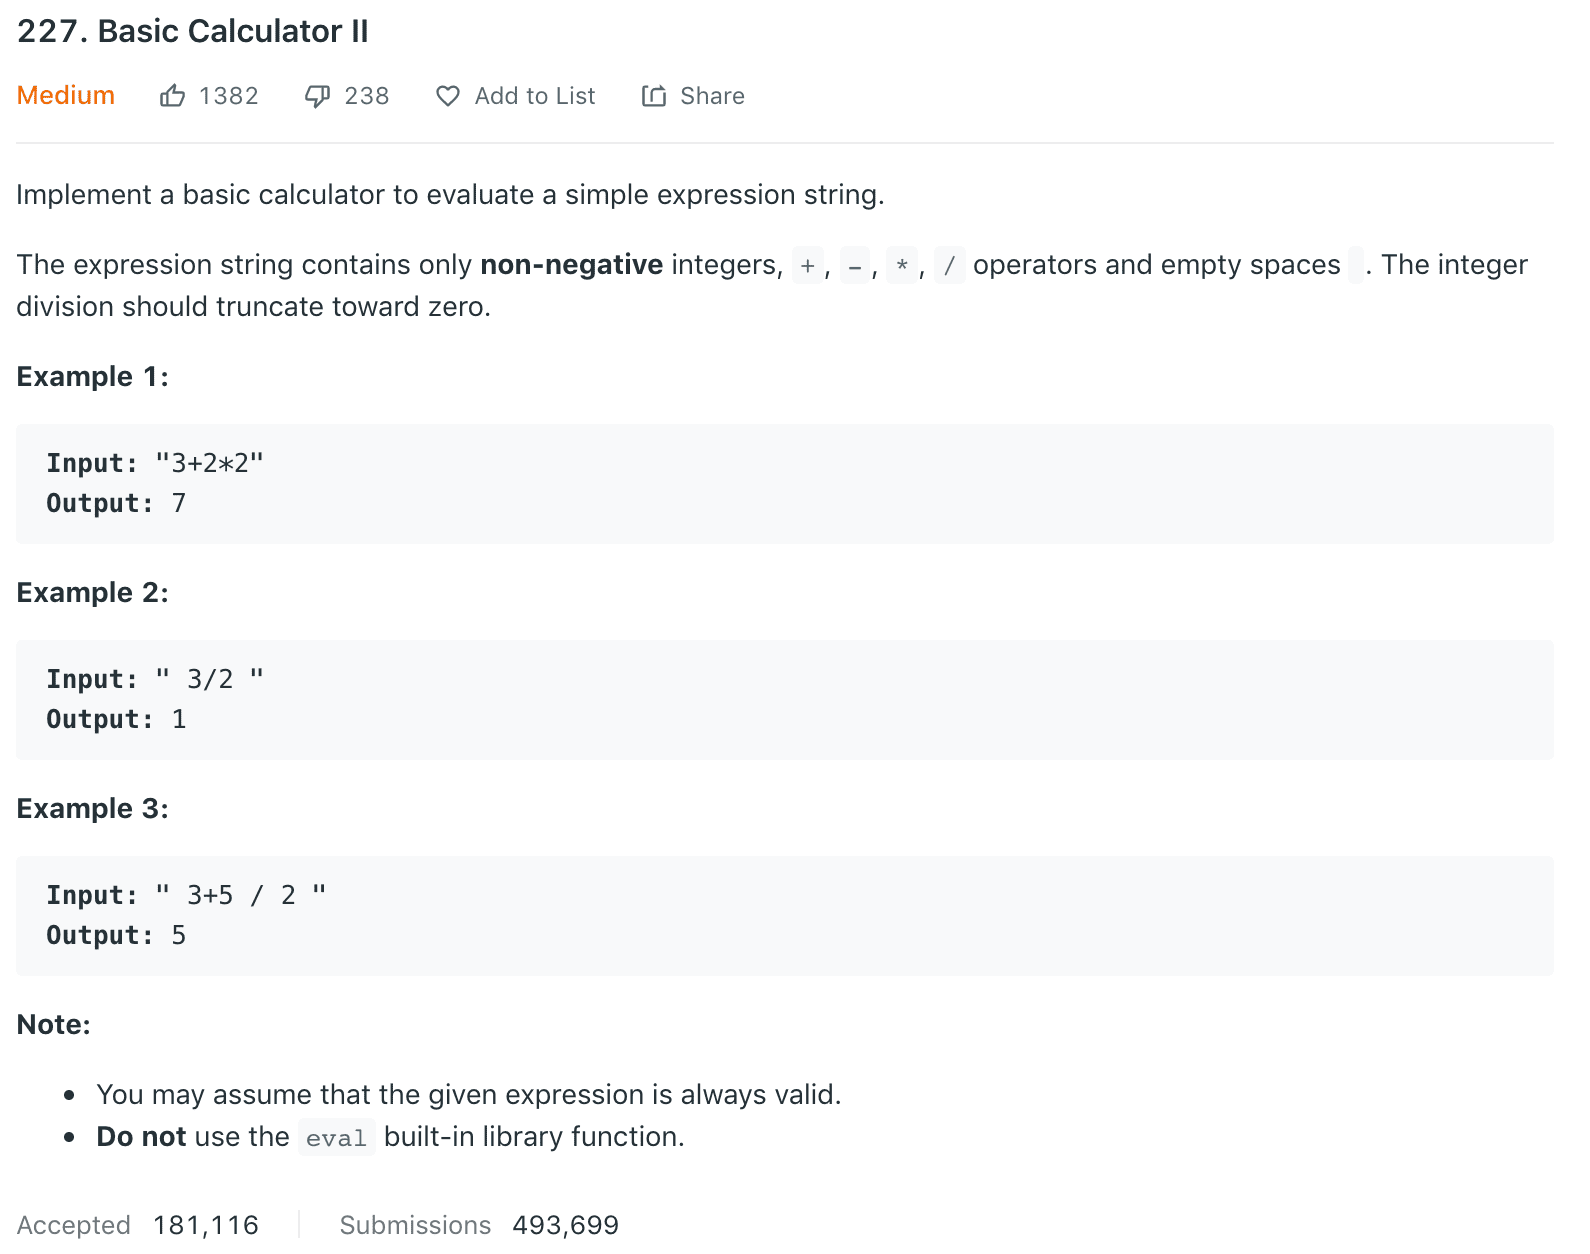Click the thumbs-down dislike icon
Screen dimensions: 1590x1254
[x=317, y=96]
